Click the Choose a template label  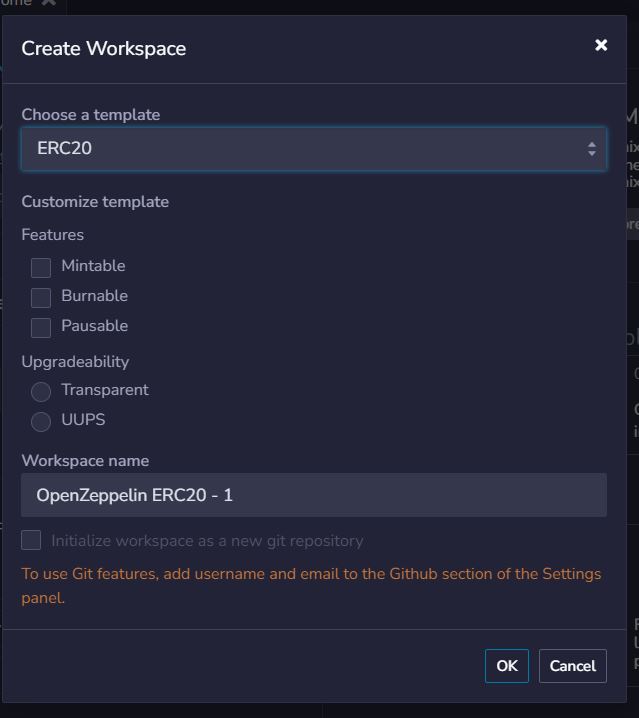click(x=91, y=115)
